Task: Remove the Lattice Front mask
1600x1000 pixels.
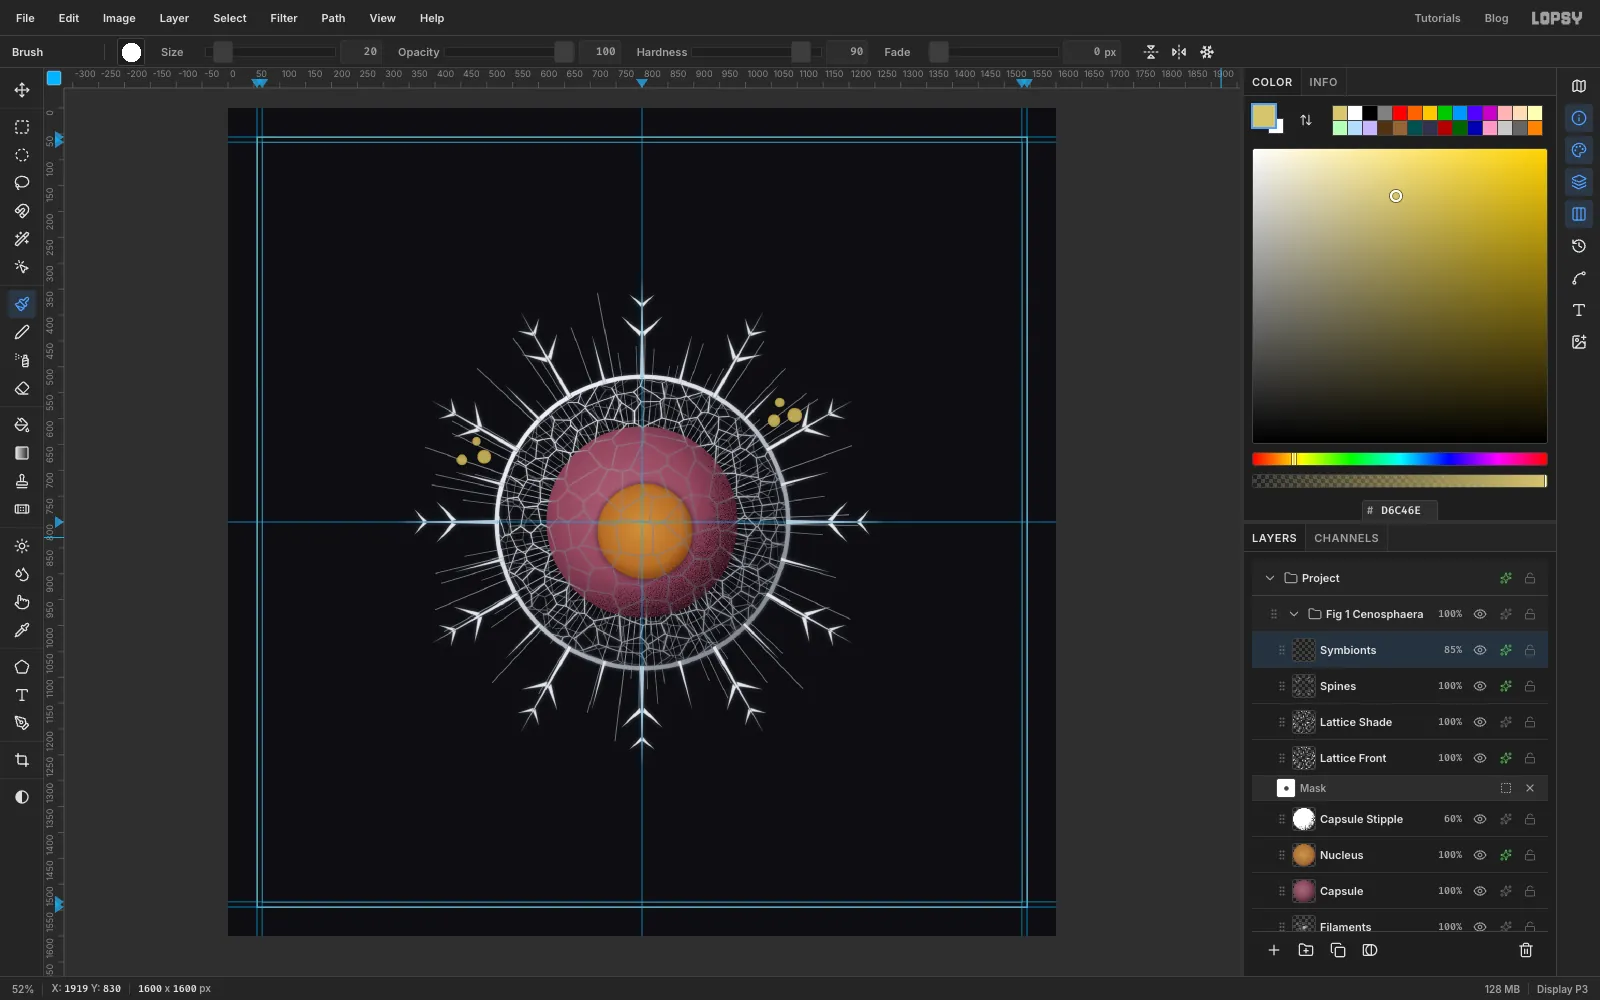Action: [1530, 788]
